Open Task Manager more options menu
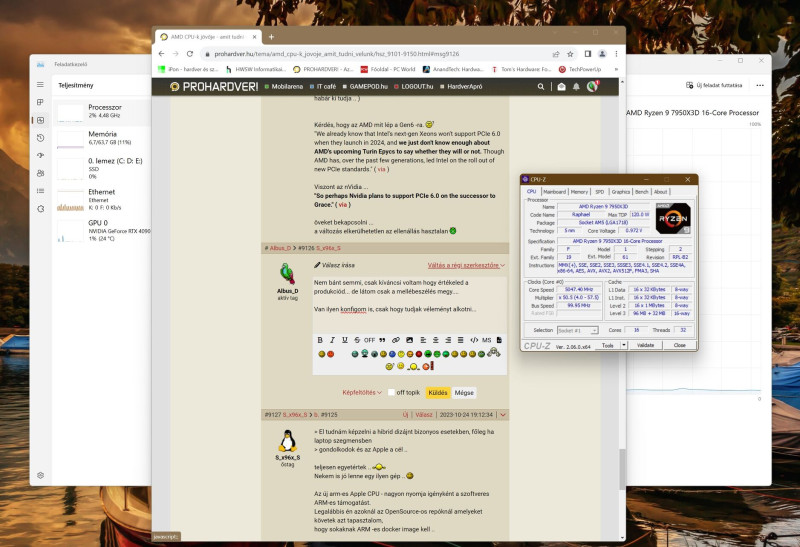 point(760,85)
